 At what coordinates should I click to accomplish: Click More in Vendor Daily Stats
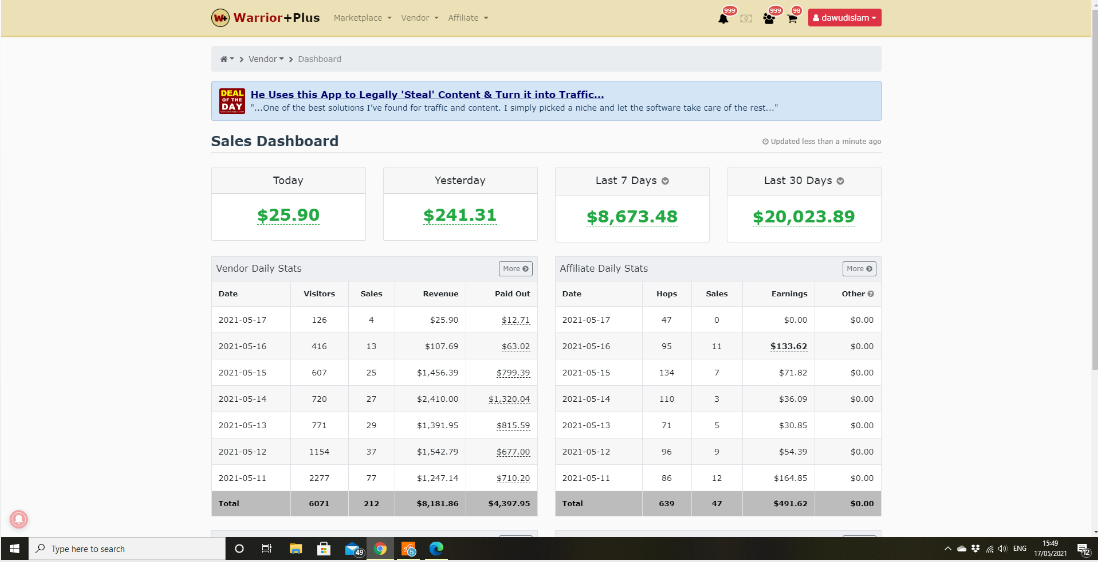tap(515, 269)
